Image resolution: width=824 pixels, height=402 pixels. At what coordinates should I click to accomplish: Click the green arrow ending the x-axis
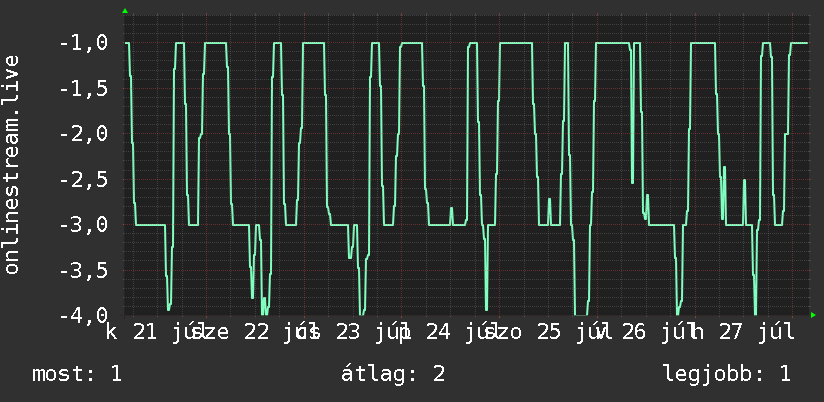[813, 315]
